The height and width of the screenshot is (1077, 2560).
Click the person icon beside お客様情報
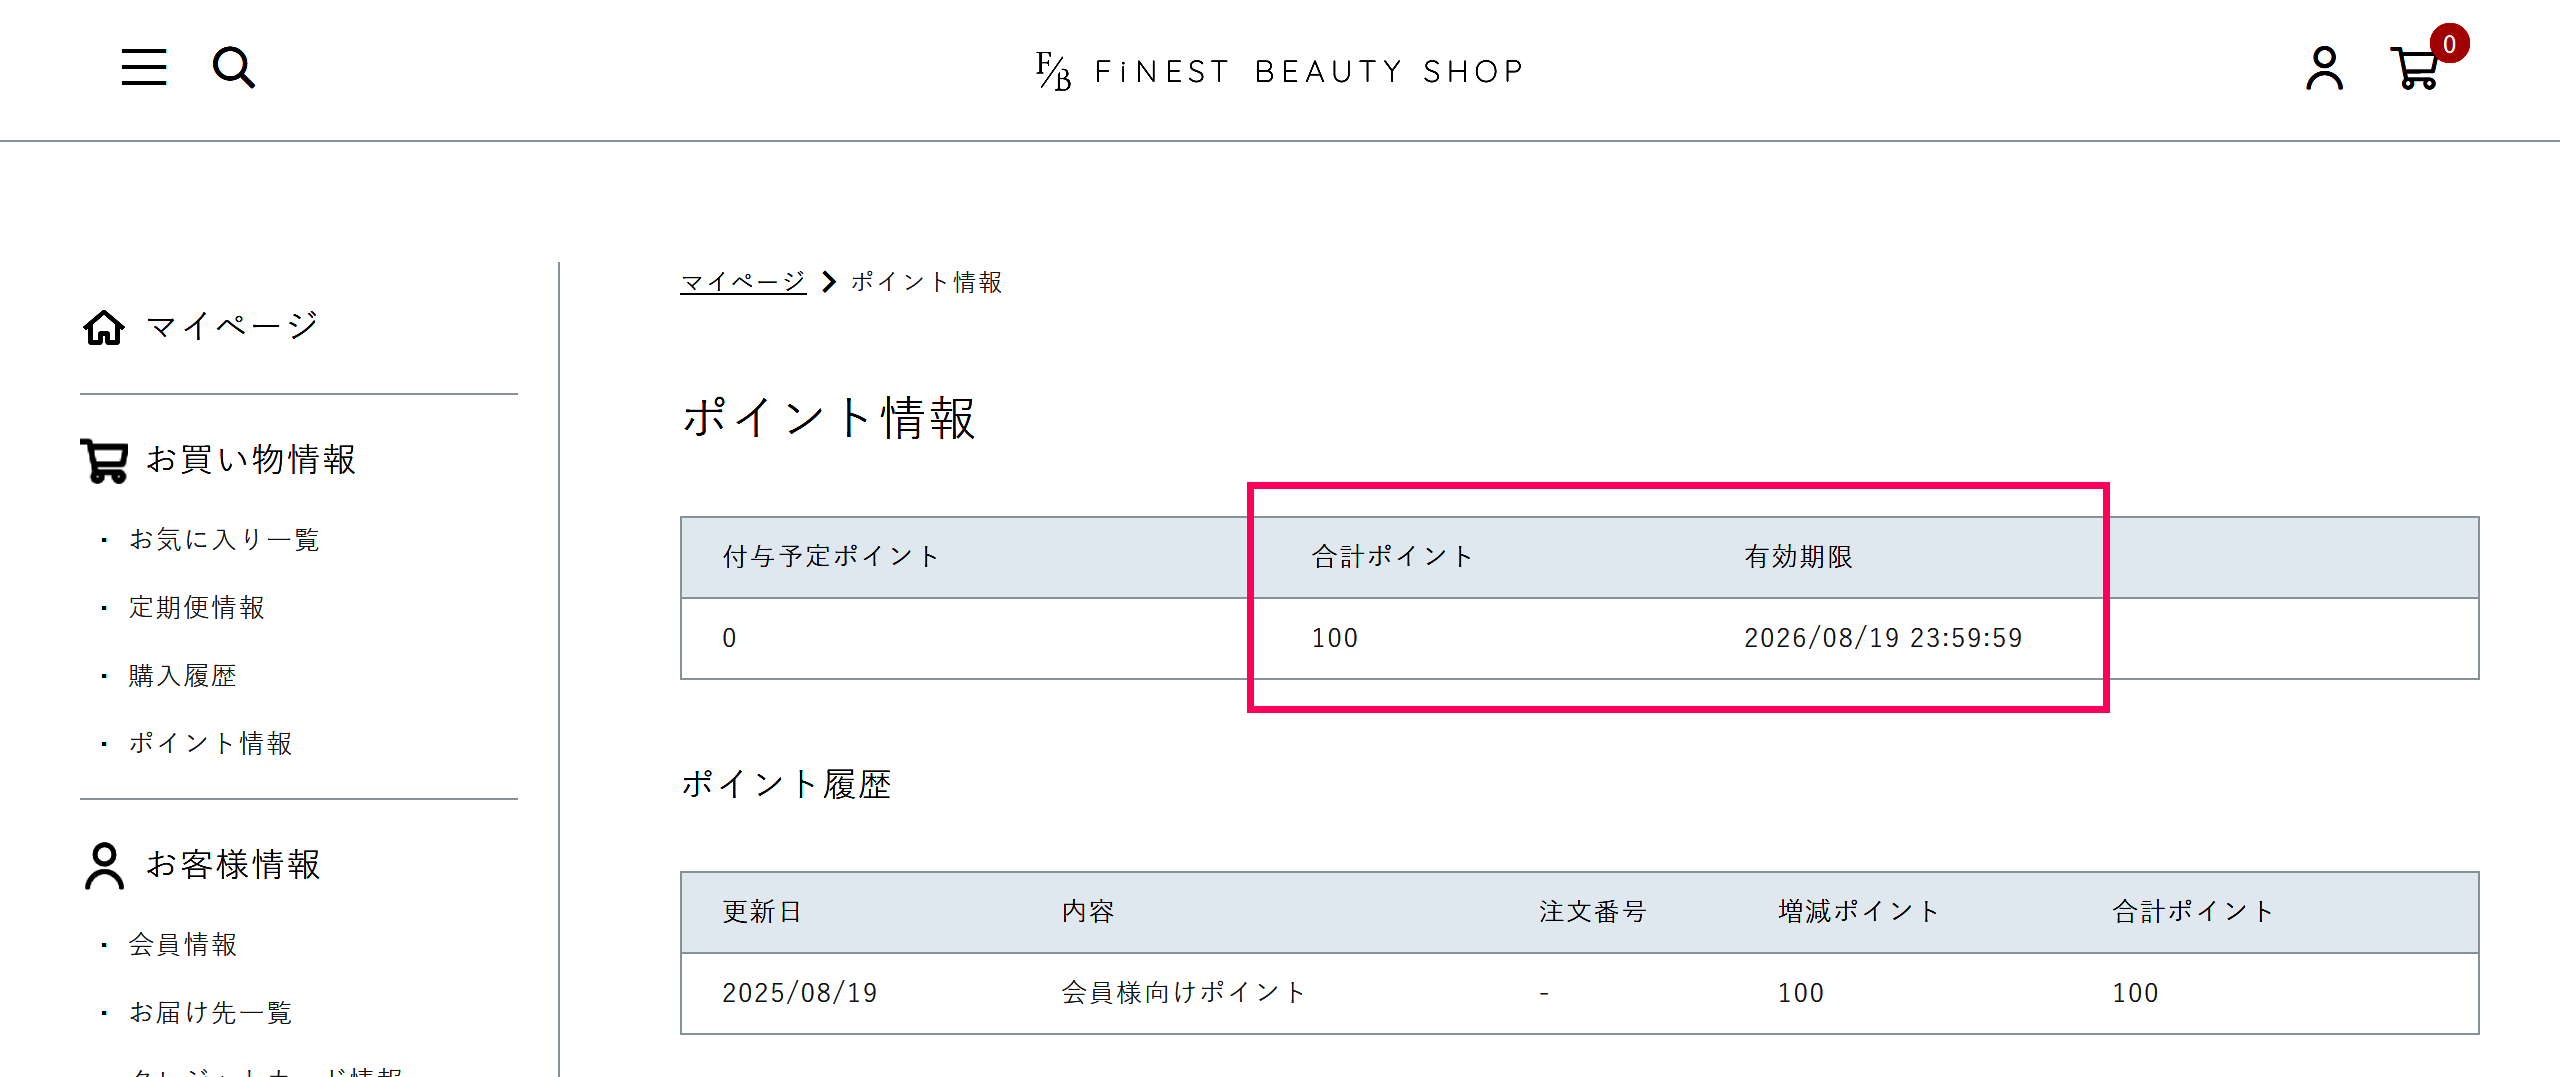click(103, 865)
